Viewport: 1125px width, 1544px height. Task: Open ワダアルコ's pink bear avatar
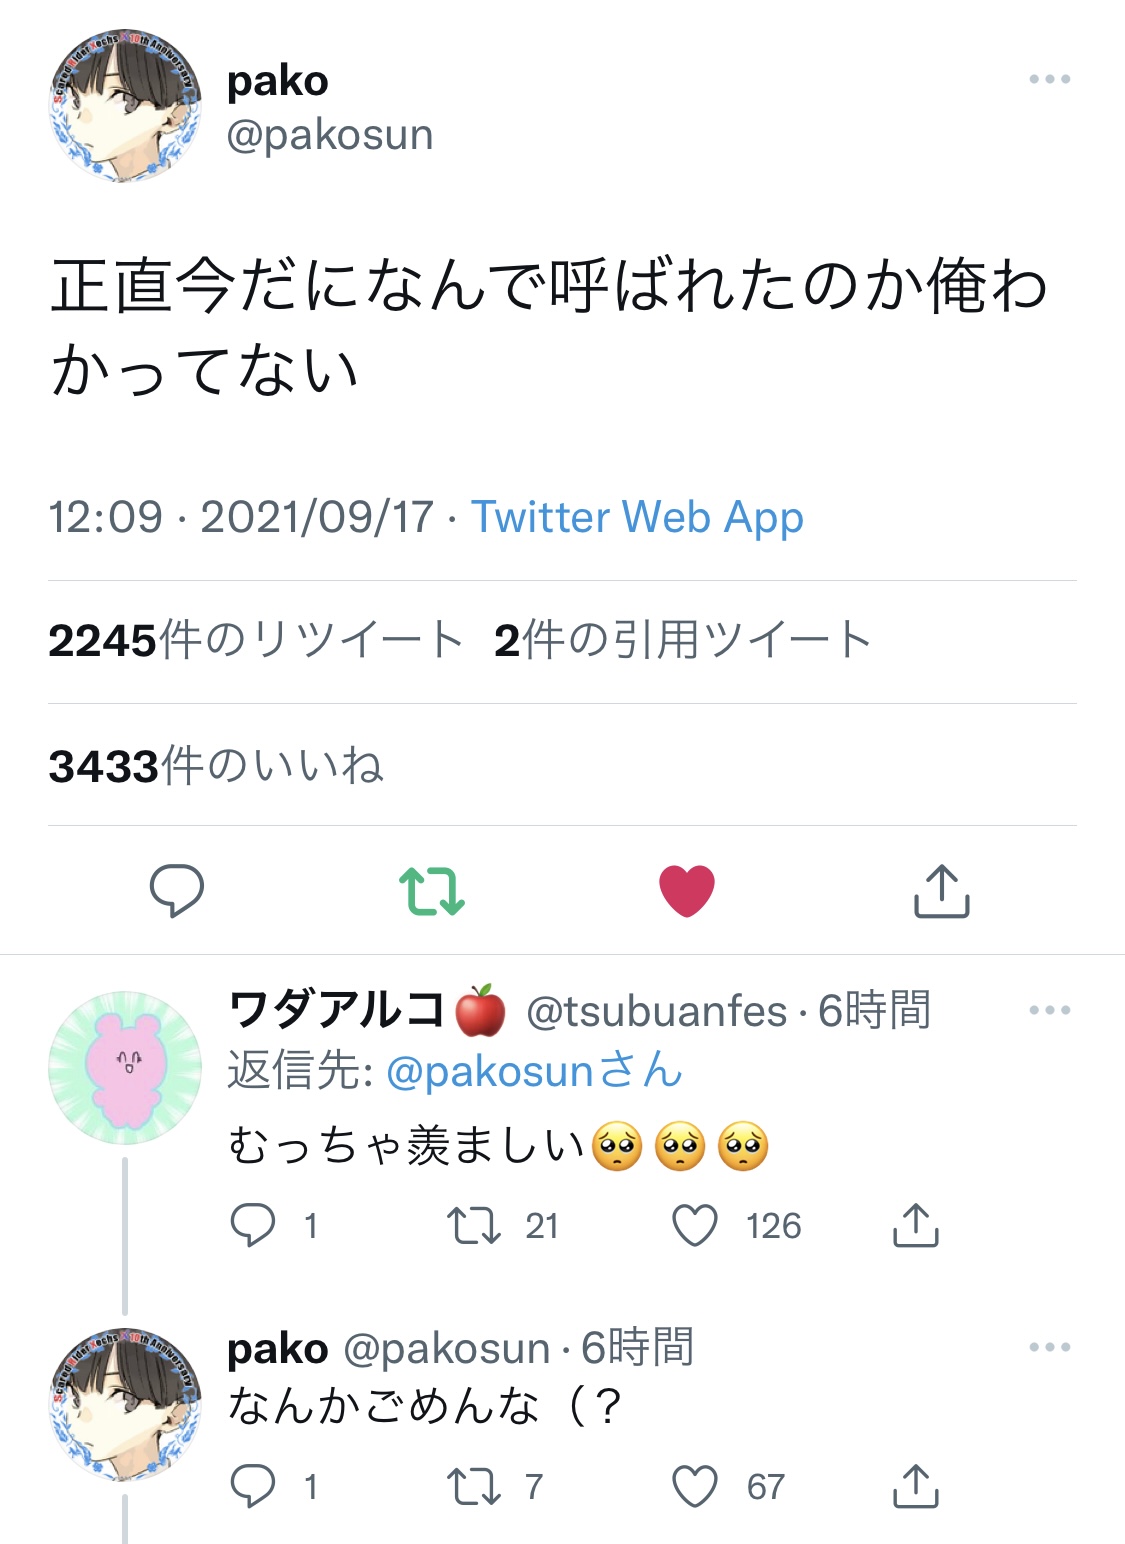(x=125, y=1067)
